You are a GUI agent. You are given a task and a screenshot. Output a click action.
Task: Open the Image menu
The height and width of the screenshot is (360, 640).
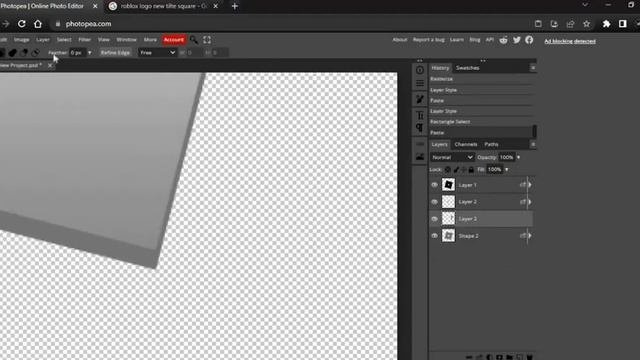point(21,40)
